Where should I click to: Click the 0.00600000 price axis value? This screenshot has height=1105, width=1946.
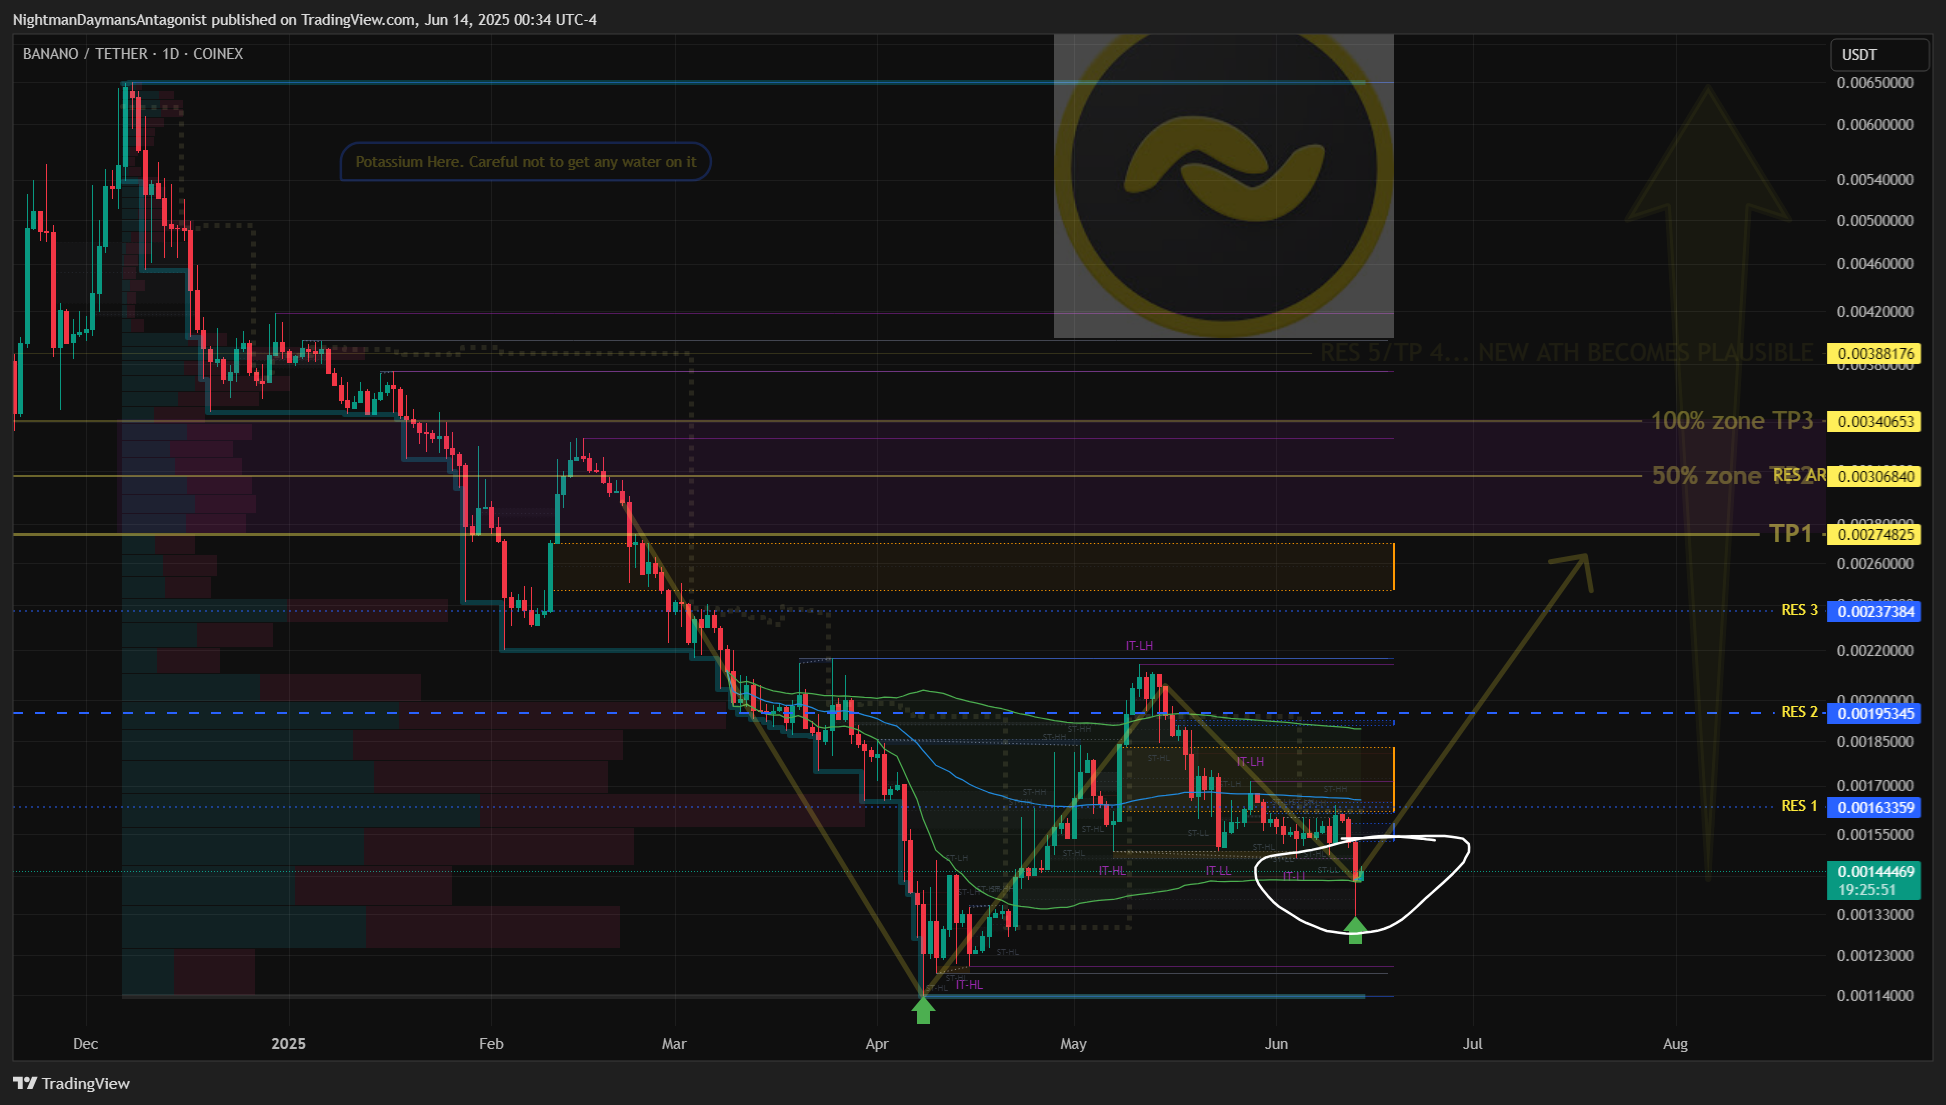1875,125
